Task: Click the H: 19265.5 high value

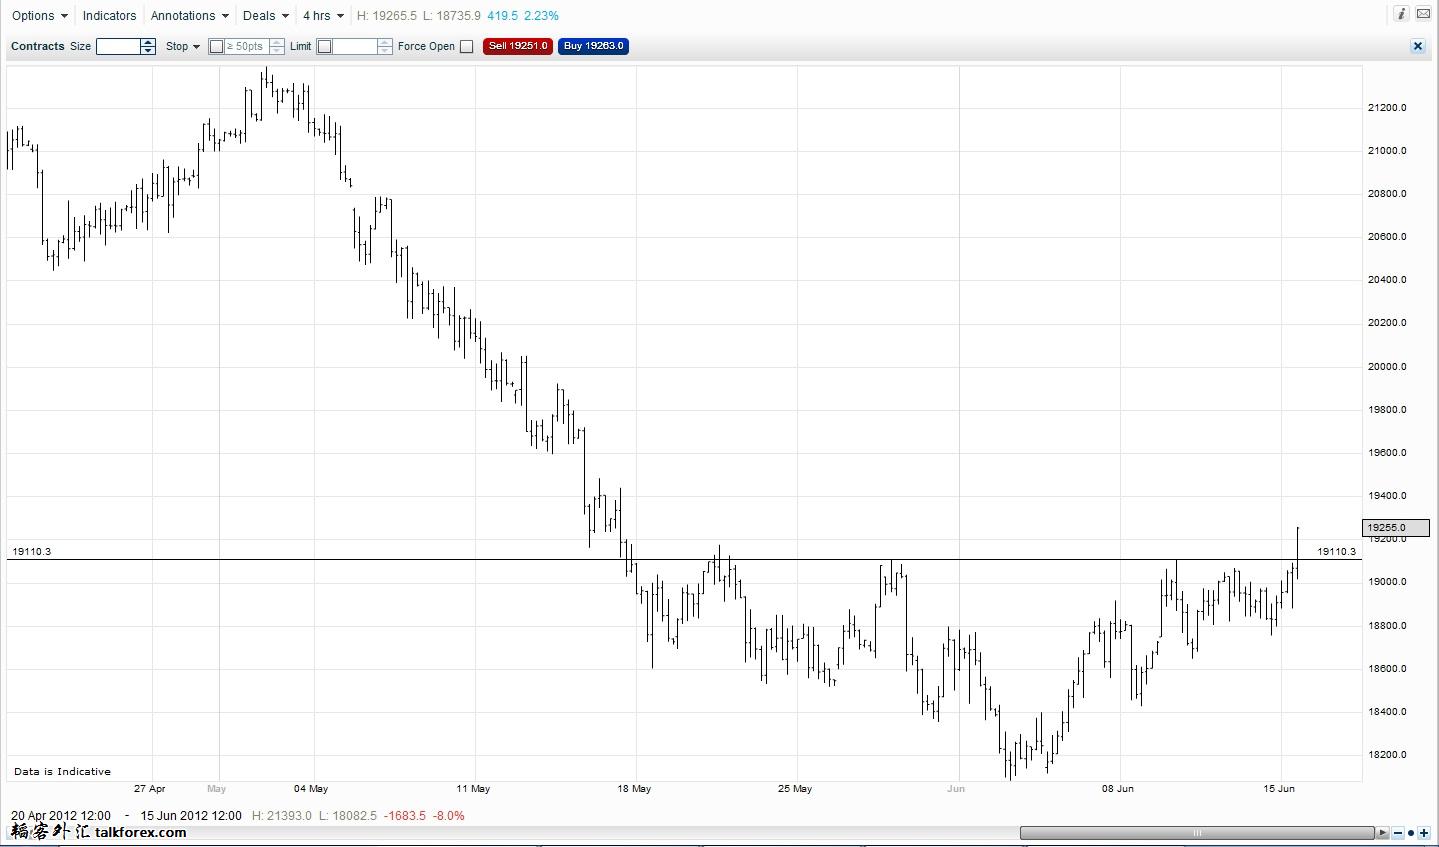Action: 387,16
